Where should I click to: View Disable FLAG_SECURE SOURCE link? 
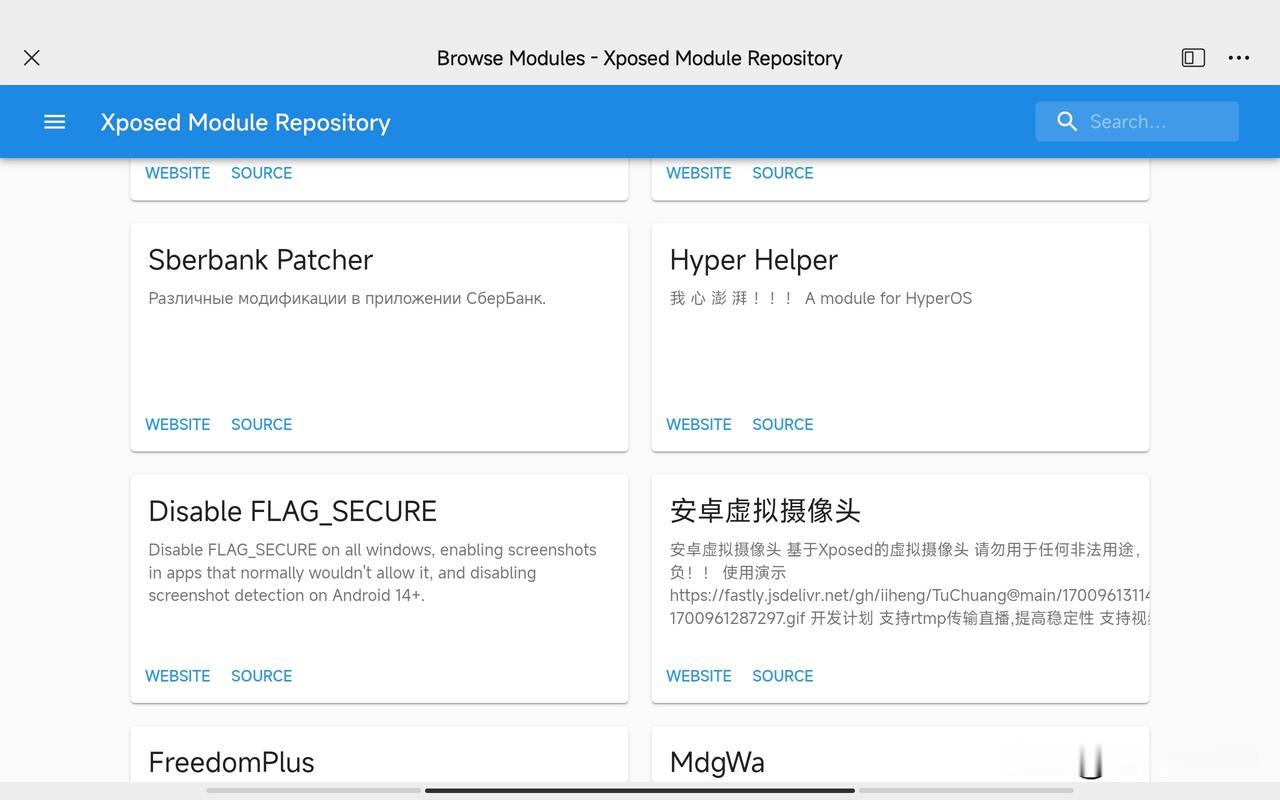[x=262, y=676]
